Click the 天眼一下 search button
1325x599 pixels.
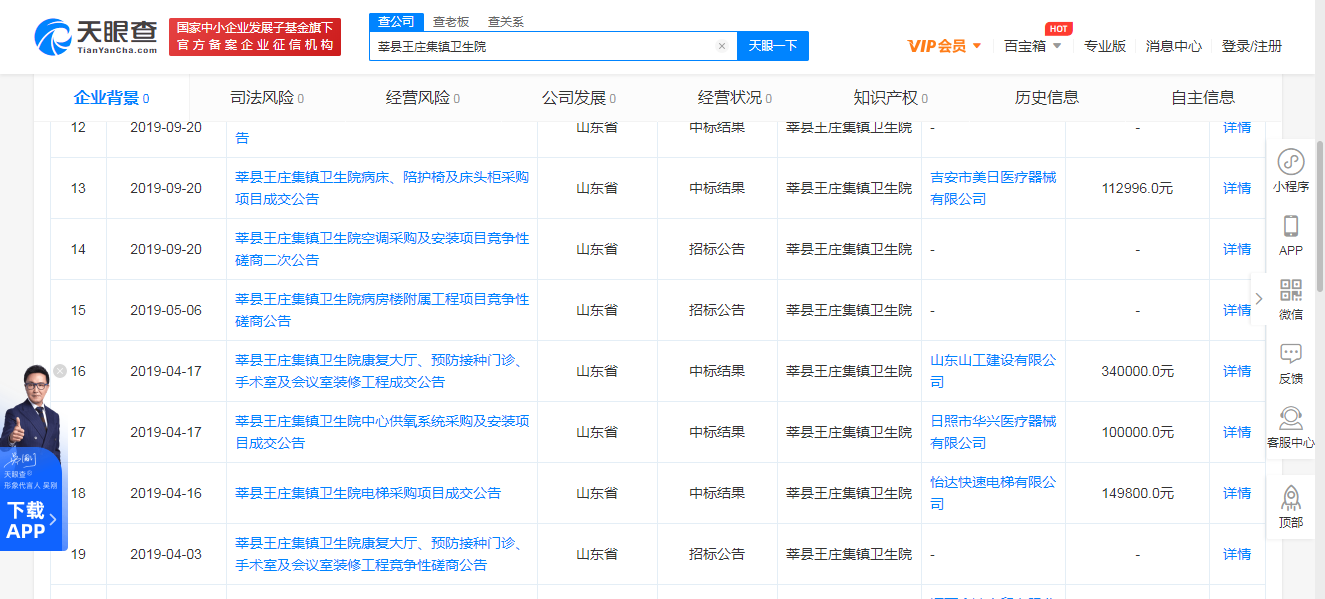tap(772, 46)
